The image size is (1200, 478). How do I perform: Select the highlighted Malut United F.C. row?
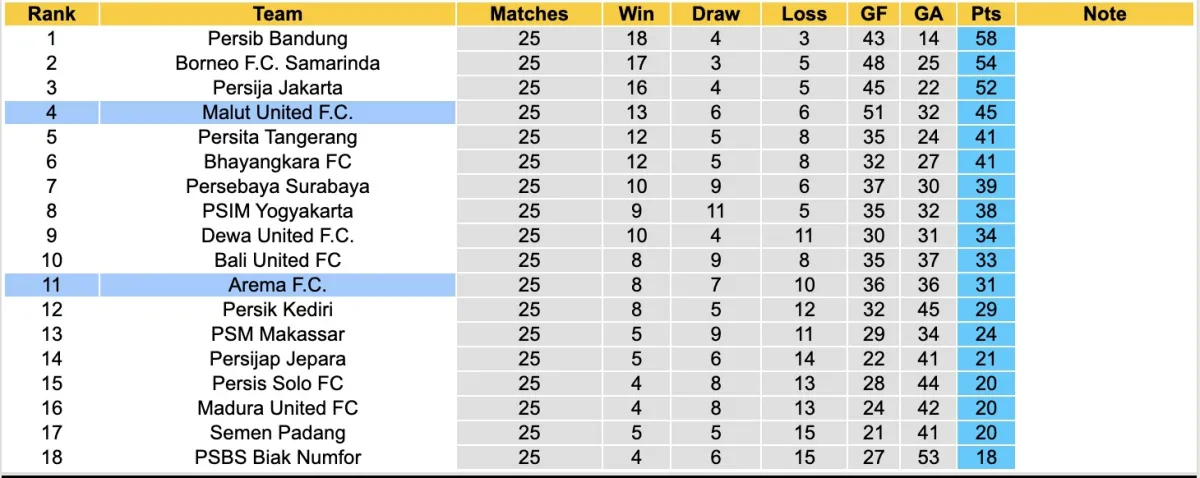click(x=277, y=113)
